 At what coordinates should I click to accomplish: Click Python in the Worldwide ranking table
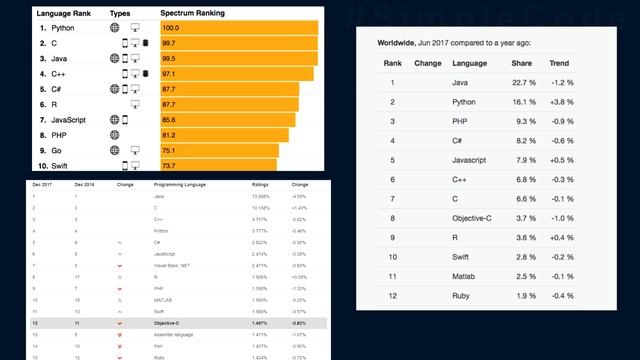point(464,102)
